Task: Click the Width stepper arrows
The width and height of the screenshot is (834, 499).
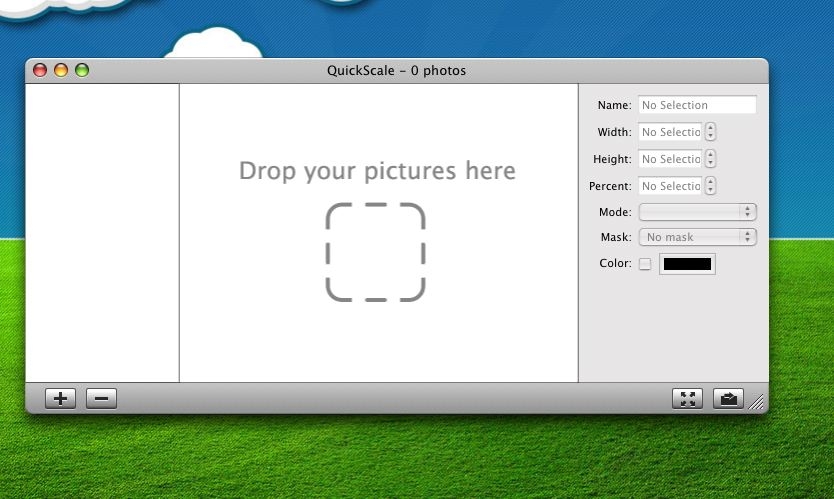Action: [x=711, y=132]
